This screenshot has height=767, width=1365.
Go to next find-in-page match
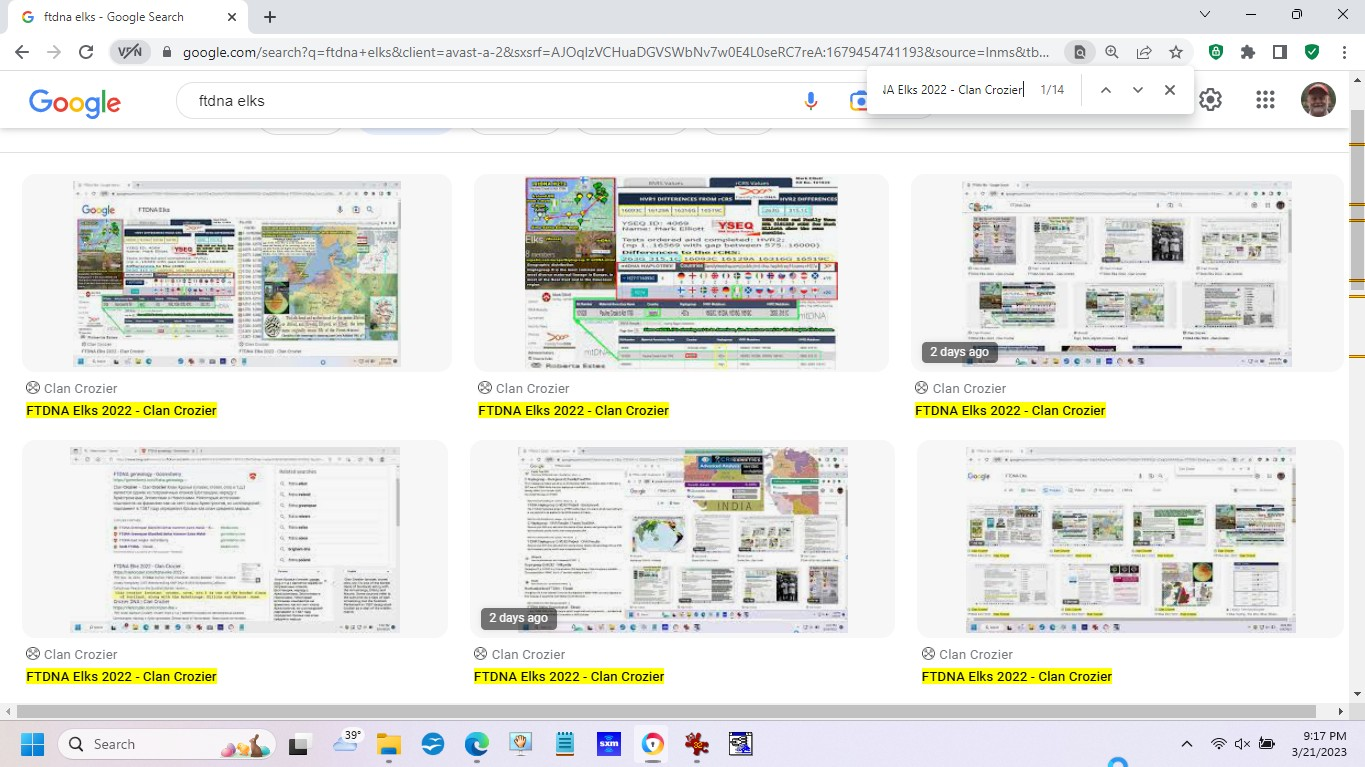[1137, 90]
